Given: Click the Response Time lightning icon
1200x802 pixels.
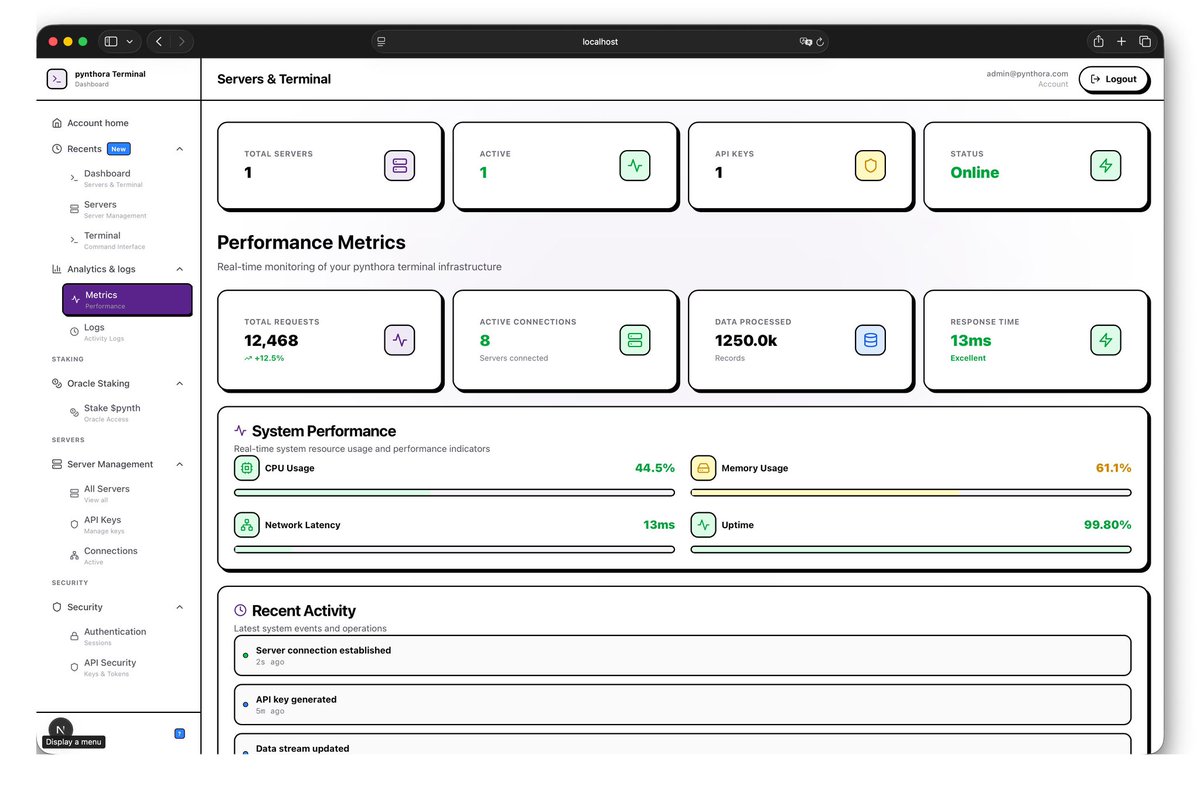Looking at the screenshot, I should coord(1105,340).
